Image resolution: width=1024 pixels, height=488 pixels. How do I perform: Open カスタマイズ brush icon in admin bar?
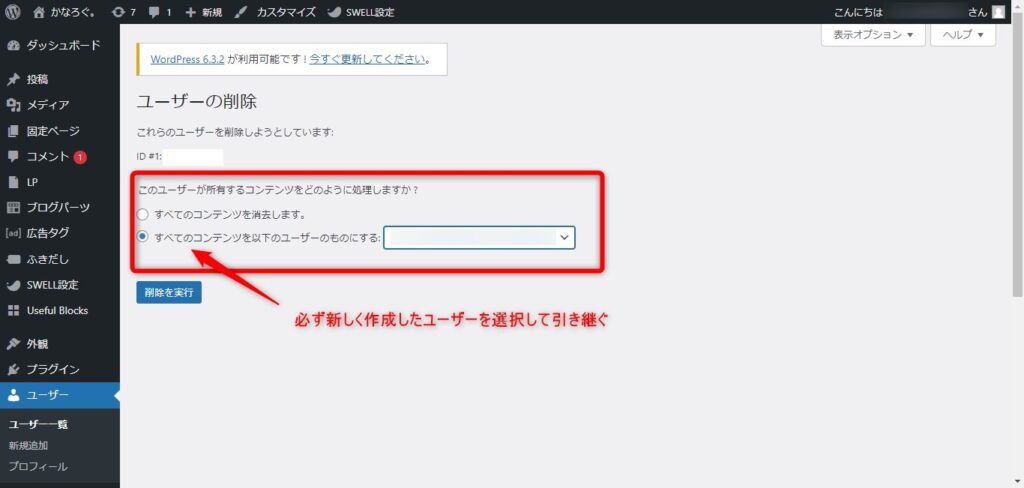242,12
